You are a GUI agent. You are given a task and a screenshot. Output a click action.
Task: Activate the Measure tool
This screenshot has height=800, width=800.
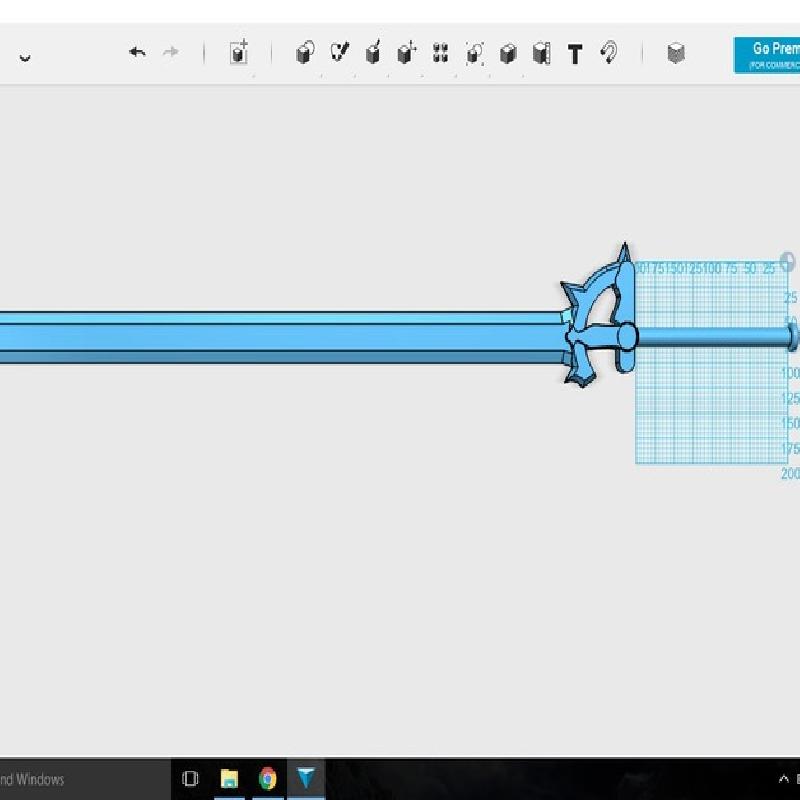[x=542, y=53]
